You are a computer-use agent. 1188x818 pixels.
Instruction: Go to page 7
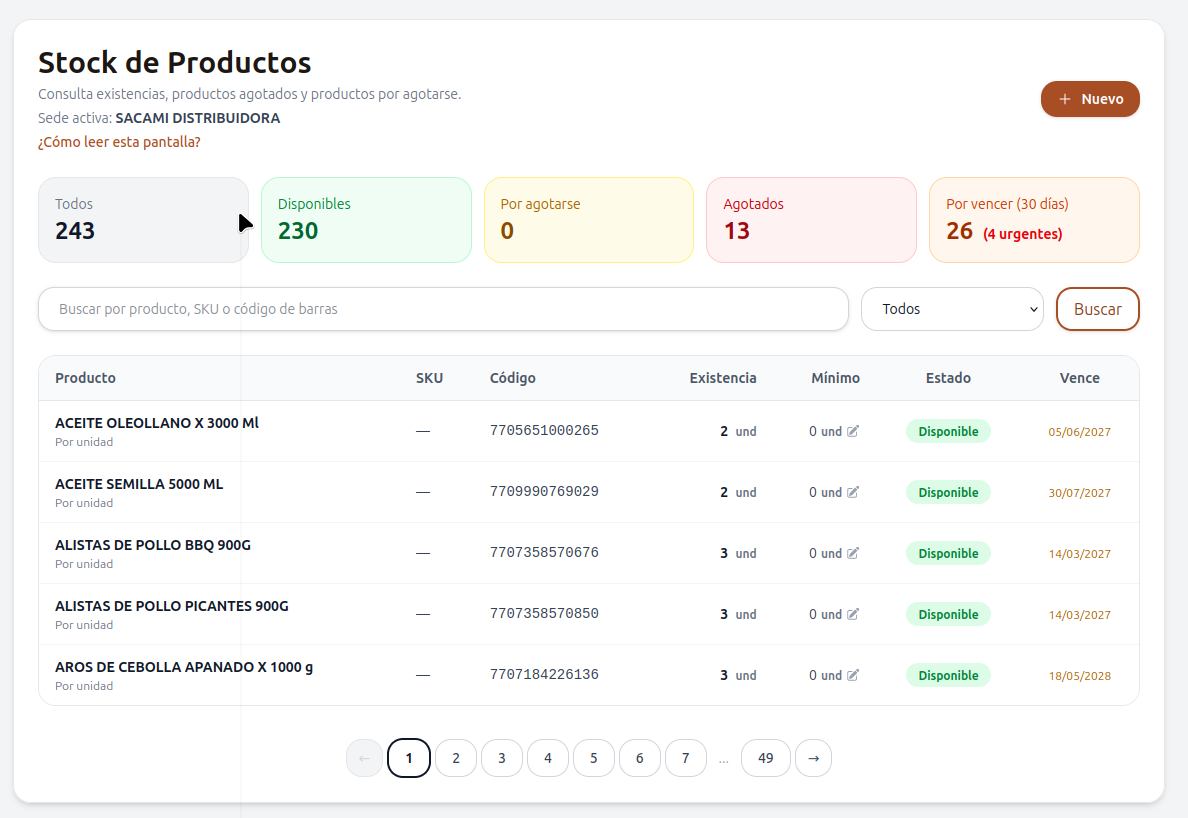[686, 758]
